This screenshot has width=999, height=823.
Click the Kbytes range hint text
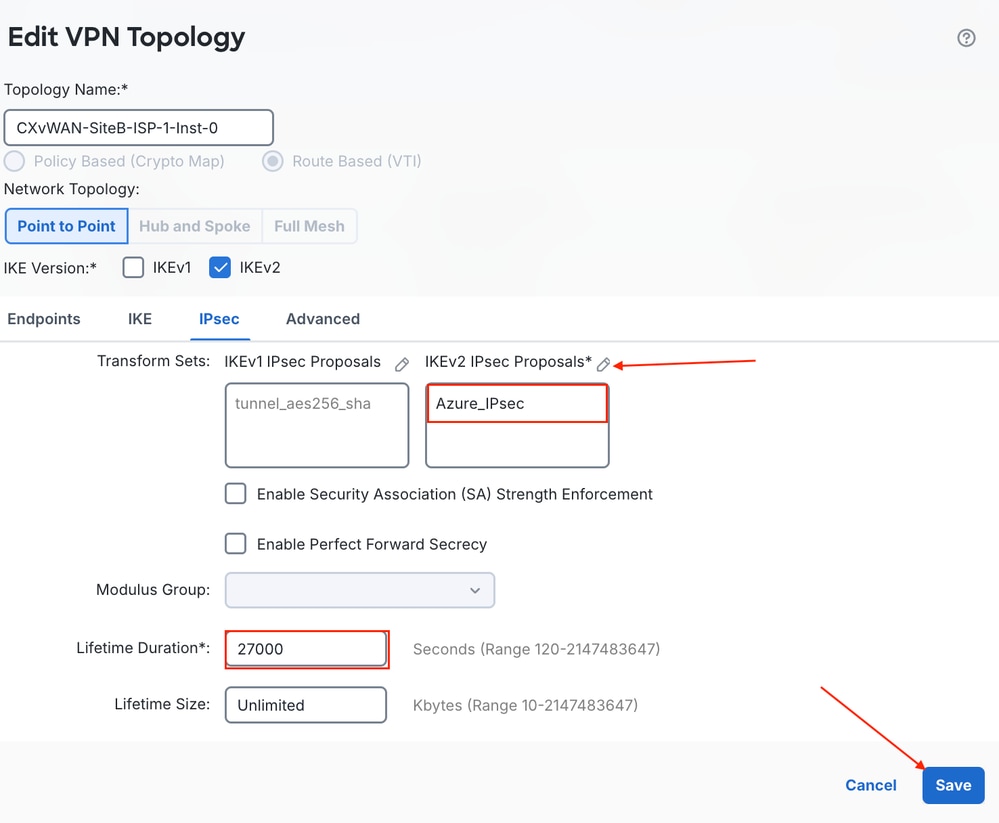525,705
